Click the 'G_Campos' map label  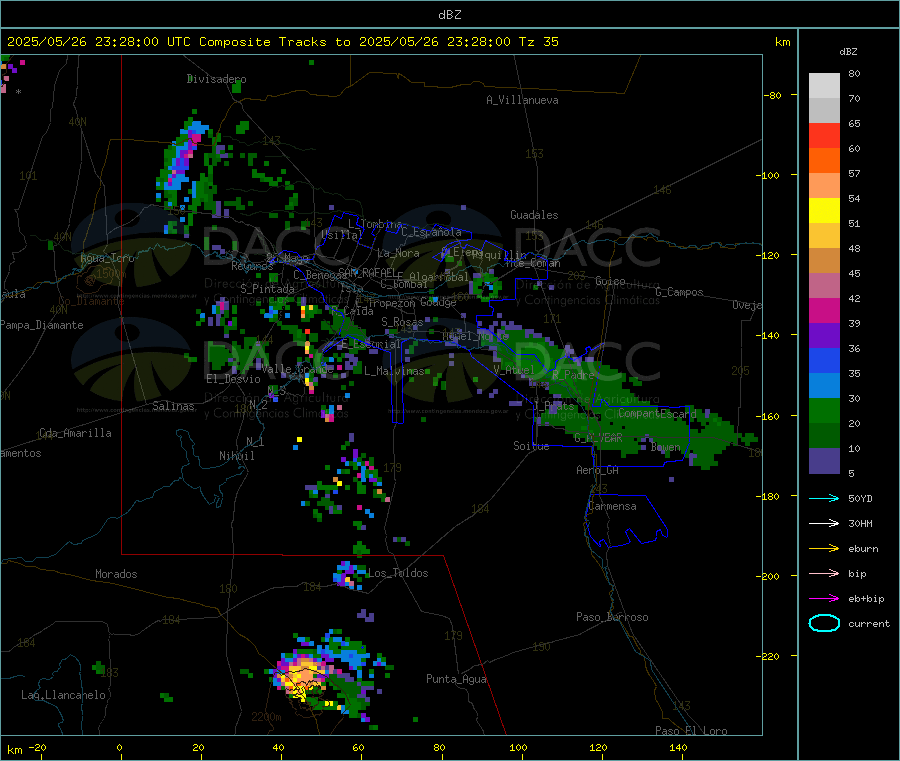pos(679,292)
